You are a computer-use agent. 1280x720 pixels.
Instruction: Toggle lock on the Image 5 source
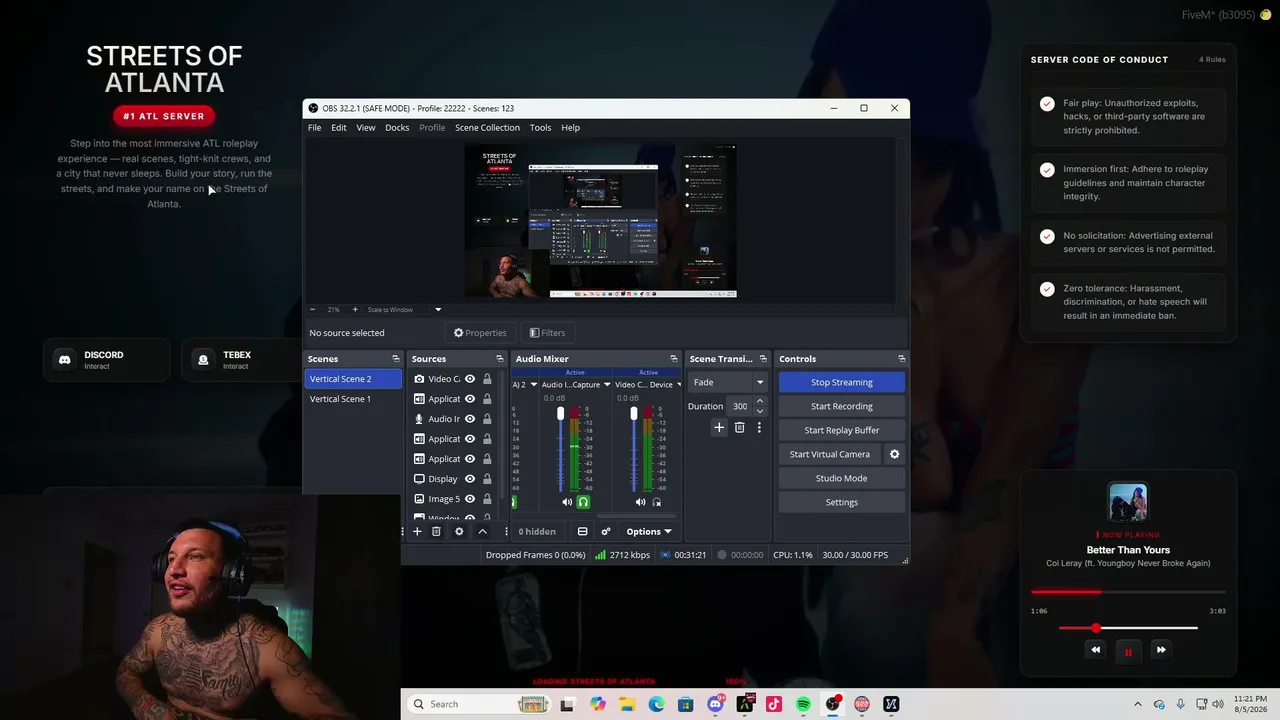(487, 499)
